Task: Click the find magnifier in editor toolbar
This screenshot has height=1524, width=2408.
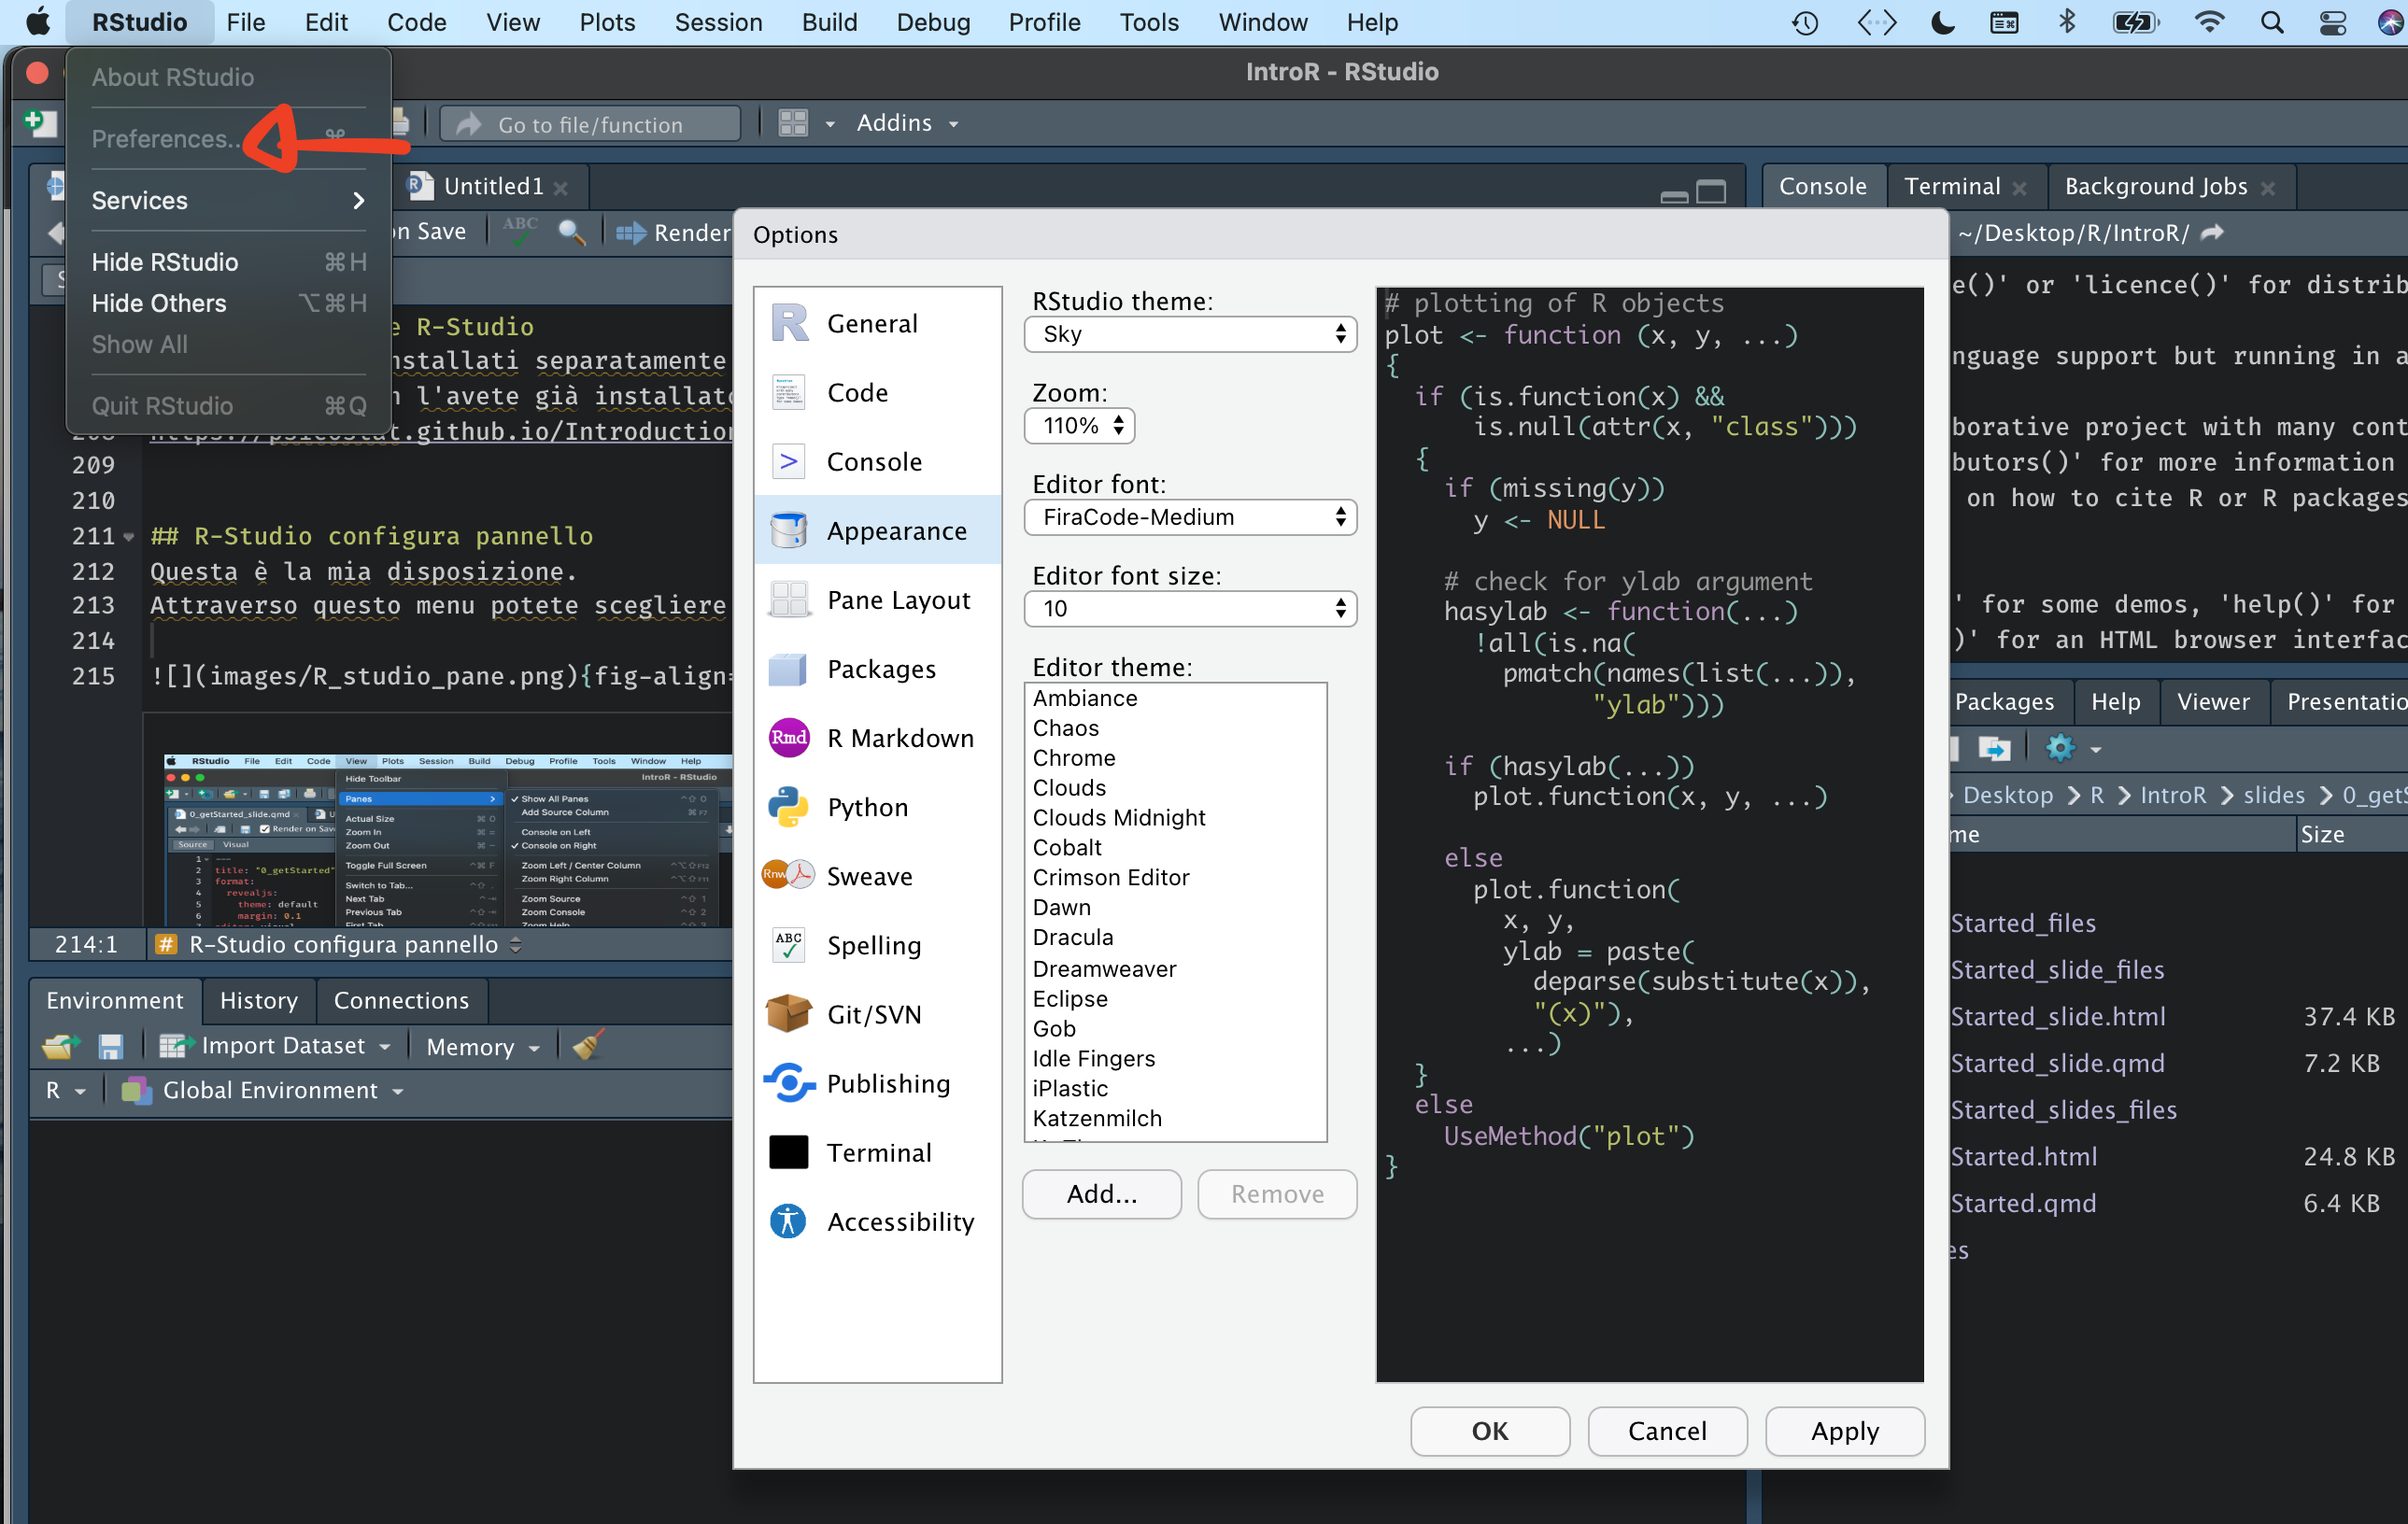Action: [571, 232]
